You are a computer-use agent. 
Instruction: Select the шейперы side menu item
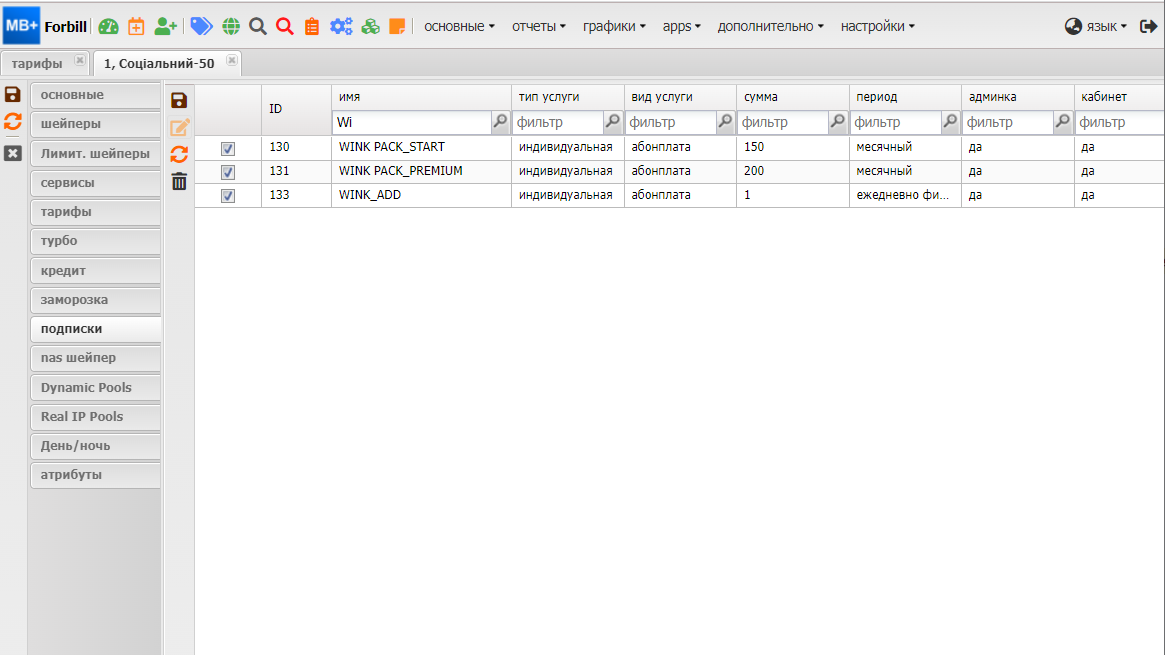(x=94, y=125)
